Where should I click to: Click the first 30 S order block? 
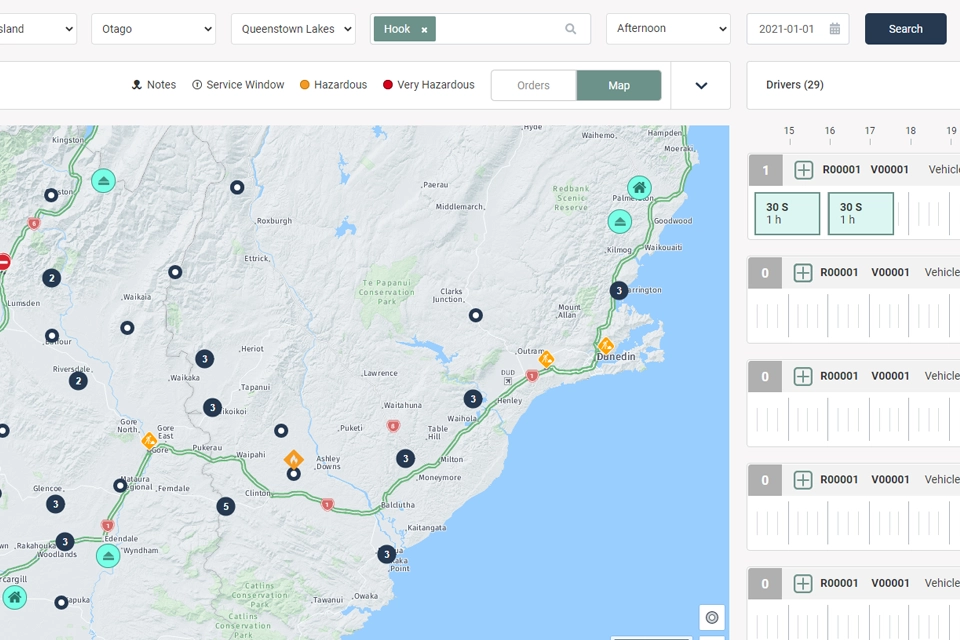coord(786,213)
